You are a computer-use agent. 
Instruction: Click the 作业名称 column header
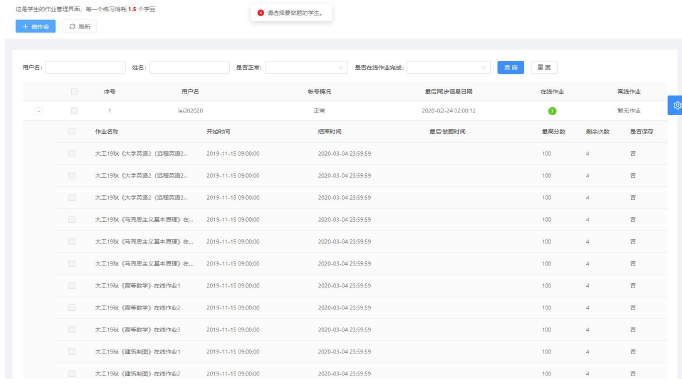click(107, 132)
